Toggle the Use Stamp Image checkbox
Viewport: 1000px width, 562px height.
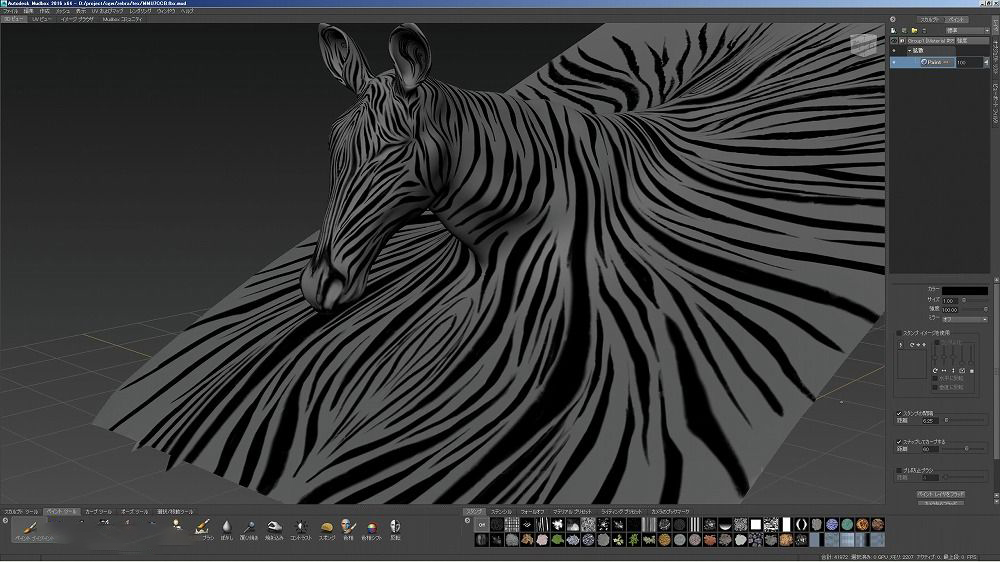tap(898, 332)
